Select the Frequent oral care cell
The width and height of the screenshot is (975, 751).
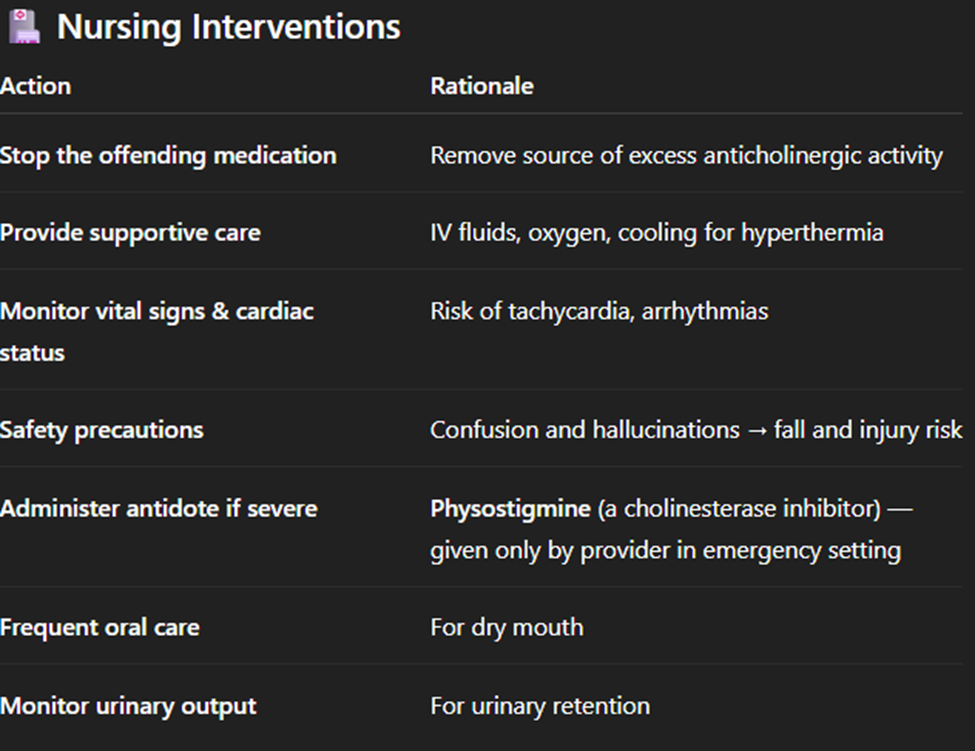[x=100, y=628]
